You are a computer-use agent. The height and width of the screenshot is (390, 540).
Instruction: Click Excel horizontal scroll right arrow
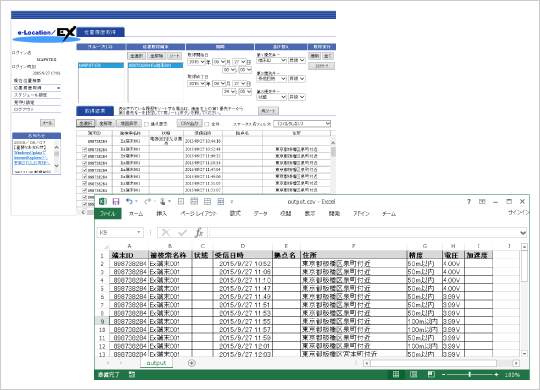[516, 363]
